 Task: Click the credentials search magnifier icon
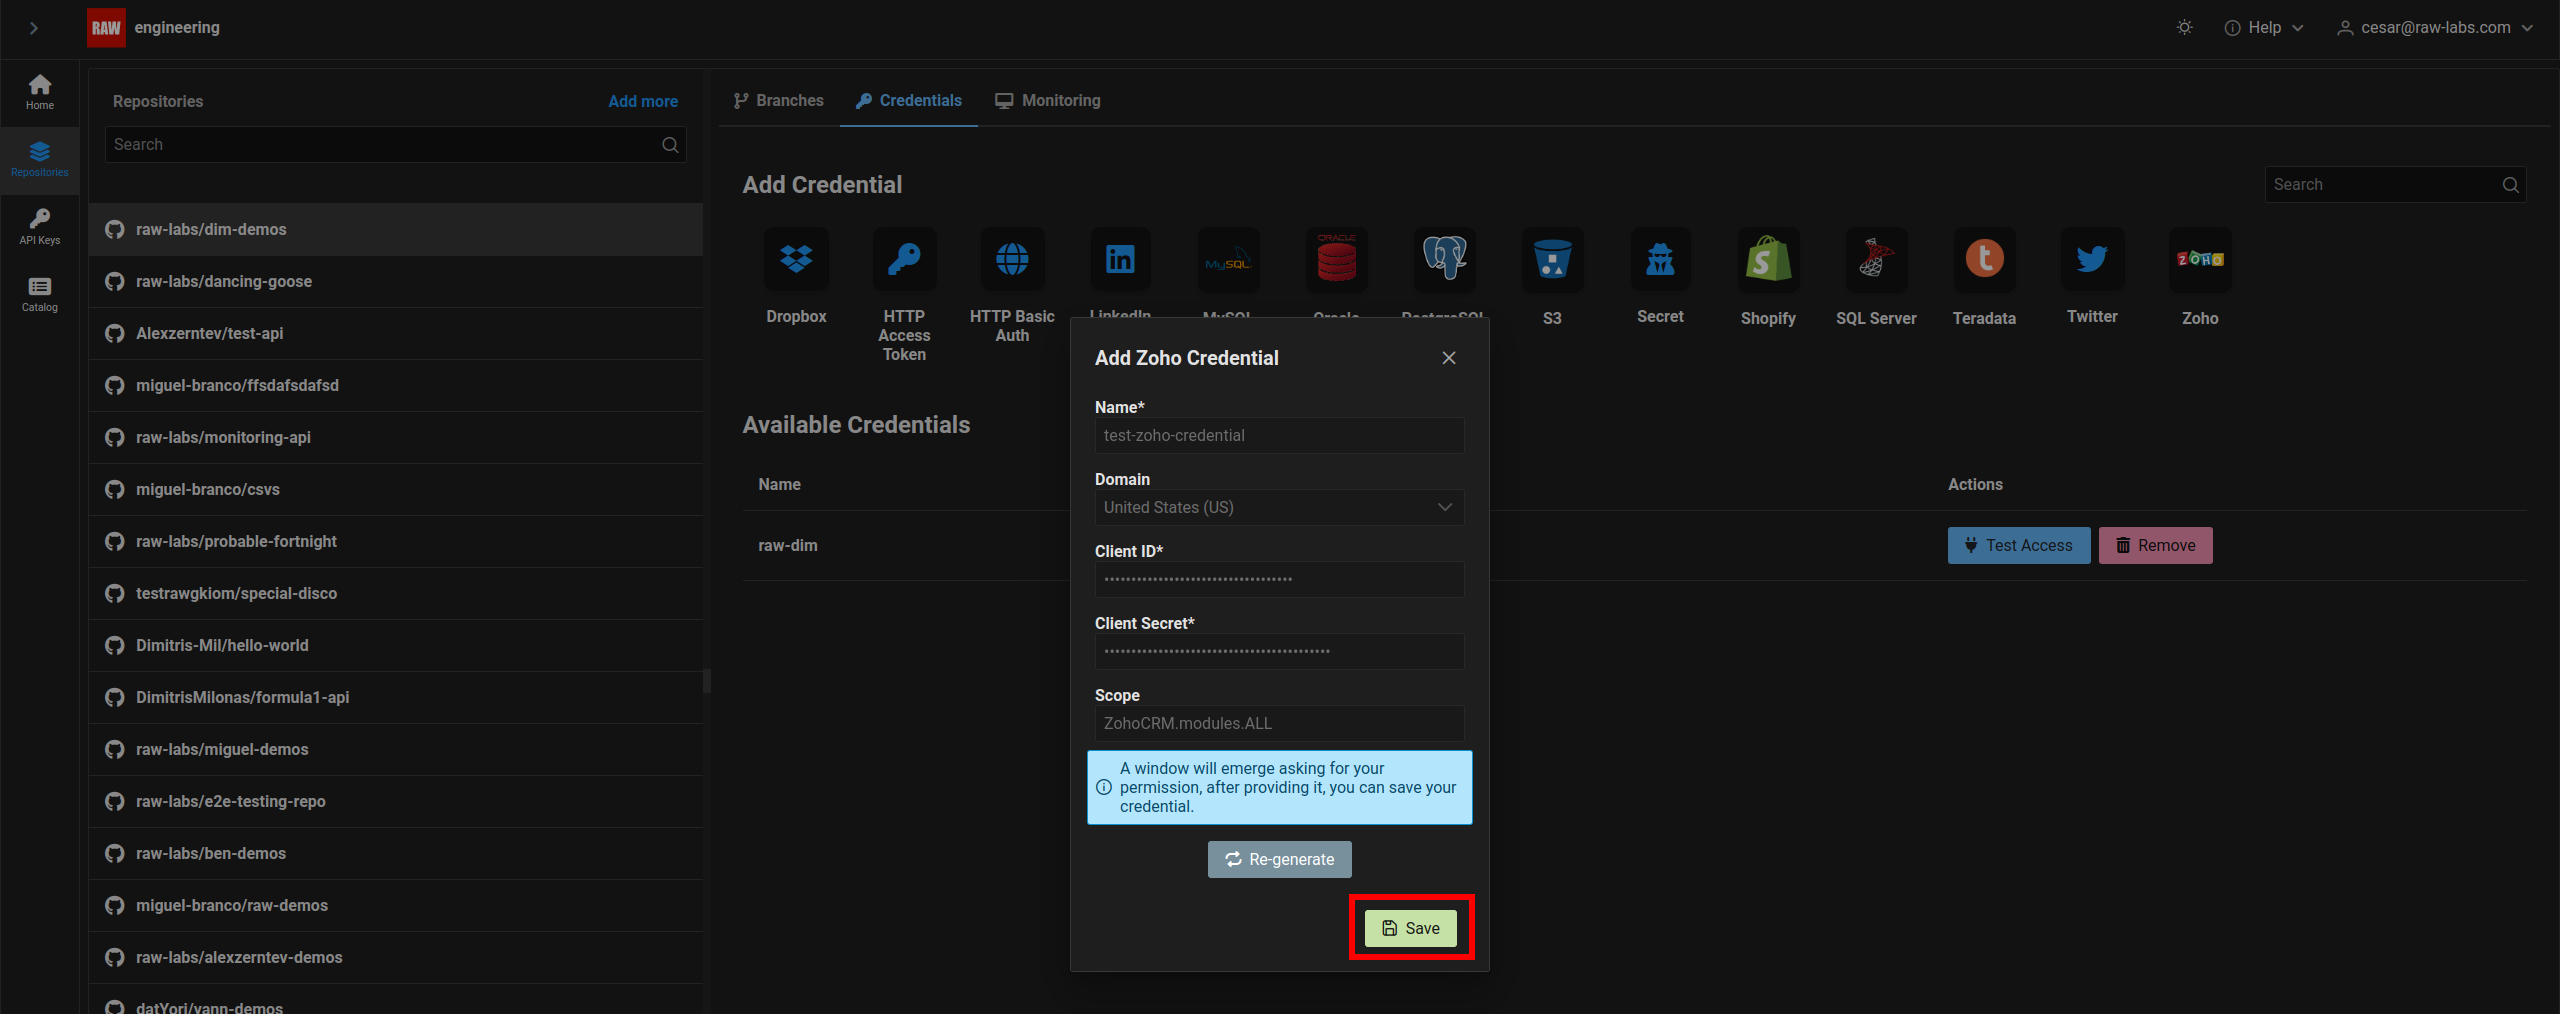pyautogui.click(x=2510, y=185)
